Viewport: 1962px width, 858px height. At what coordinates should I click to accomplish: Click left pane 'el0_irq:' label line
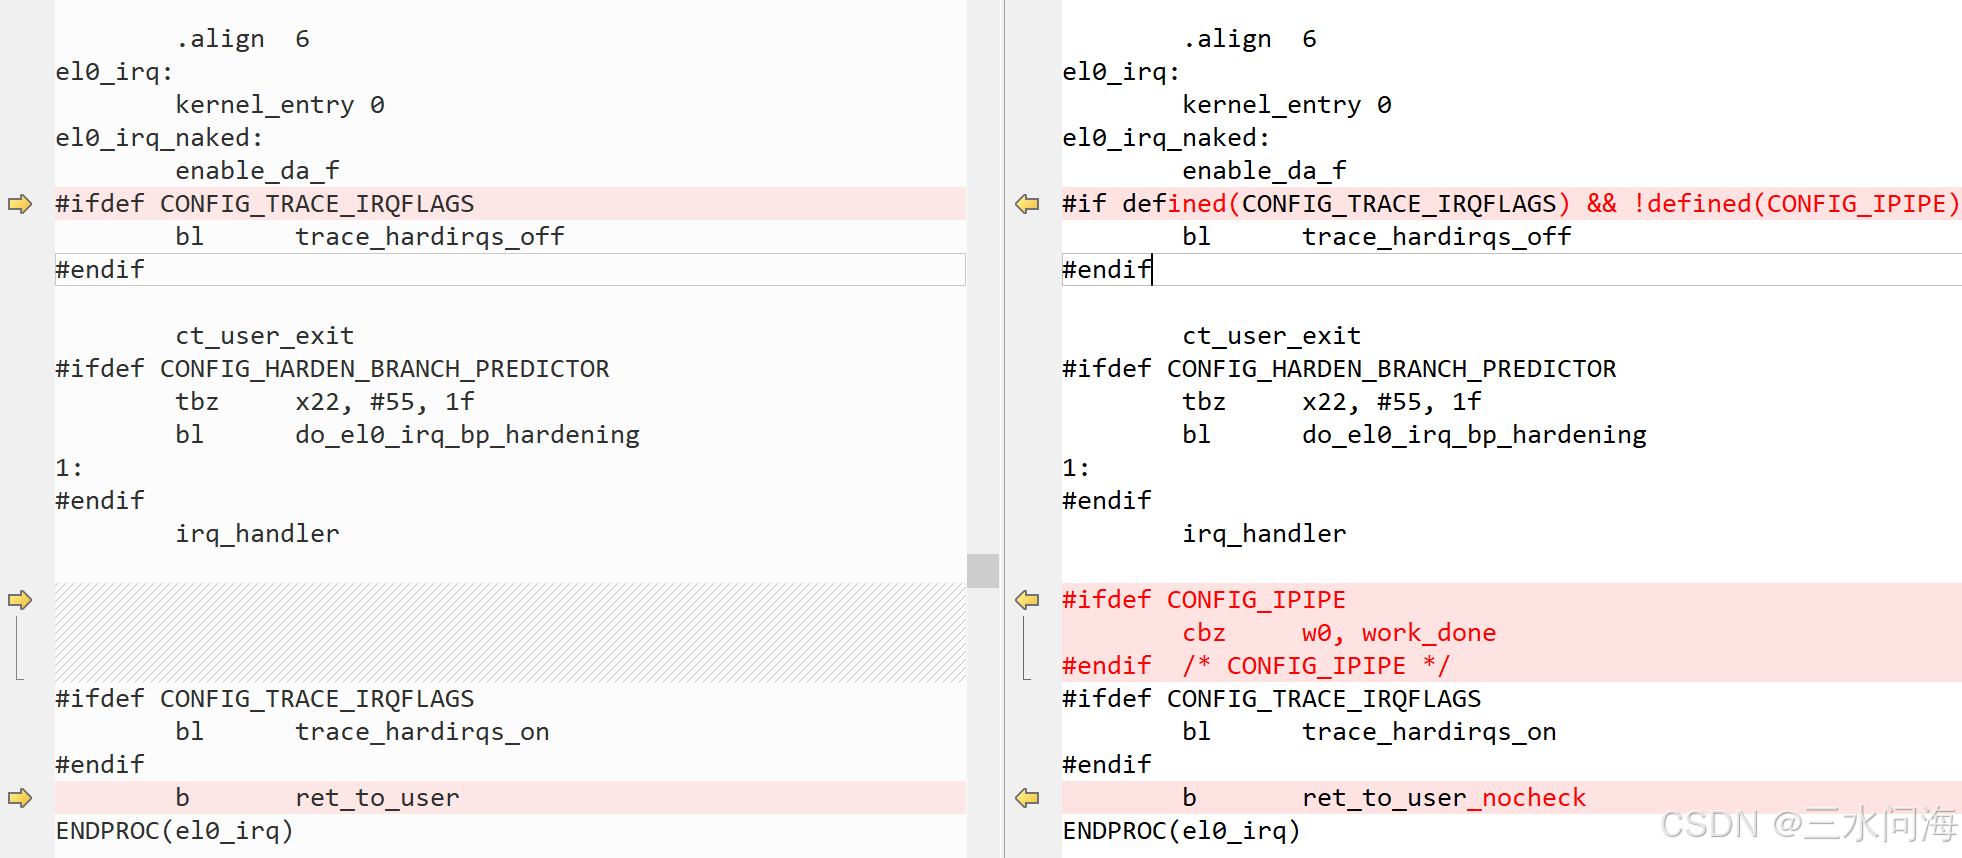pyautogui.click(x=114, y=72)
